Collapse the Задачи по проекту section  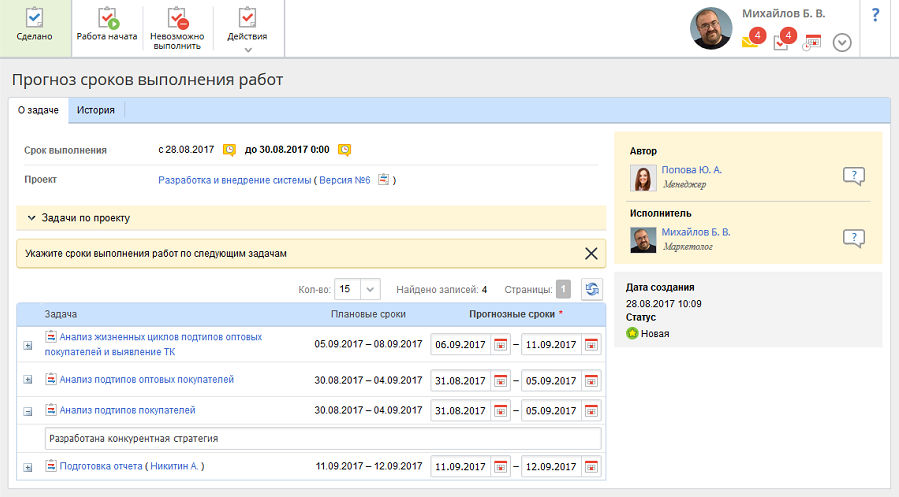[32, 217]
